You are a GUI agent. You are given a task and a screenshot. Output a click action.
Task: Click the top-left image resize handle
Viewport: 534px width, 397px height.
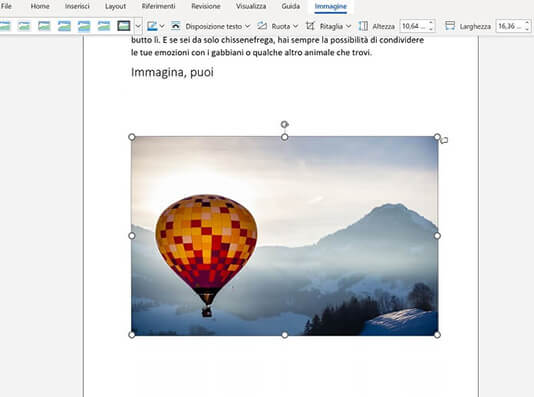(132, 137)
